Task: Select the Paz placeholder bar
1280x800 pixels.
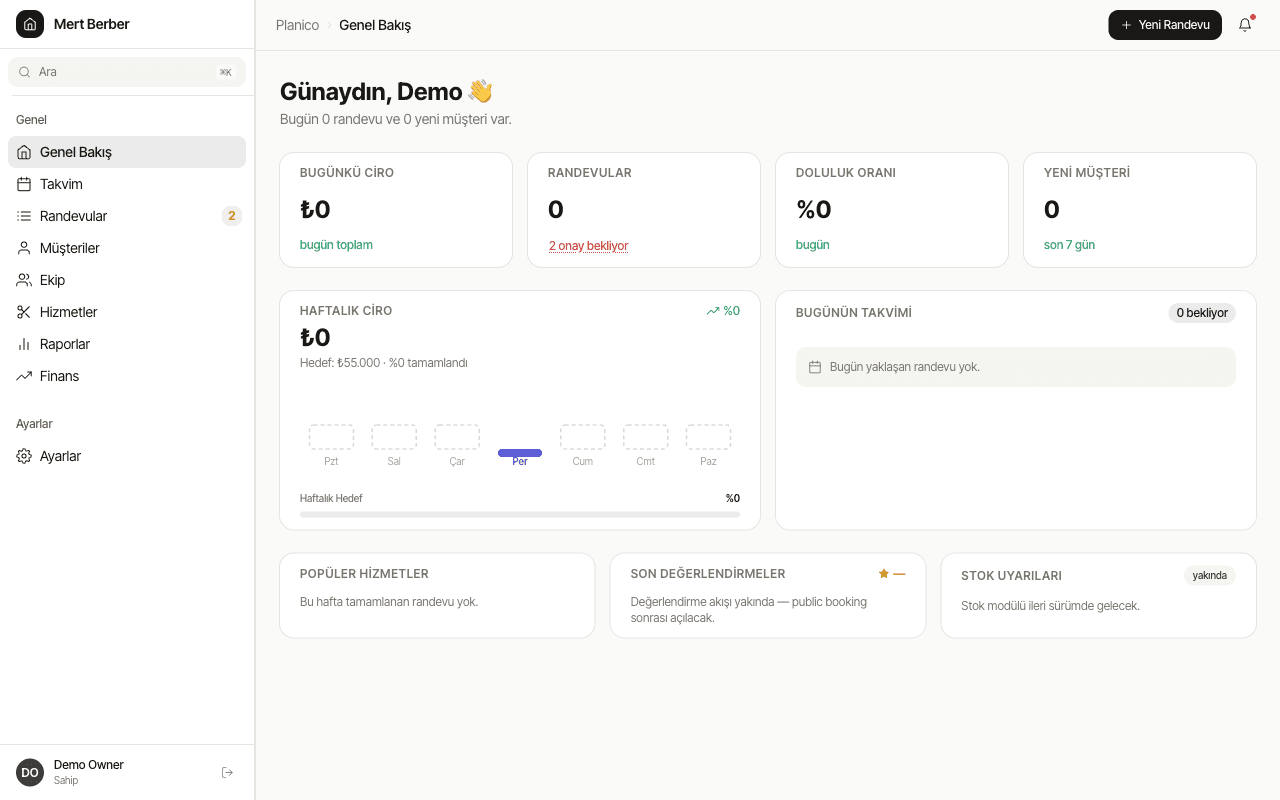Action: click(x=708, y=437)
